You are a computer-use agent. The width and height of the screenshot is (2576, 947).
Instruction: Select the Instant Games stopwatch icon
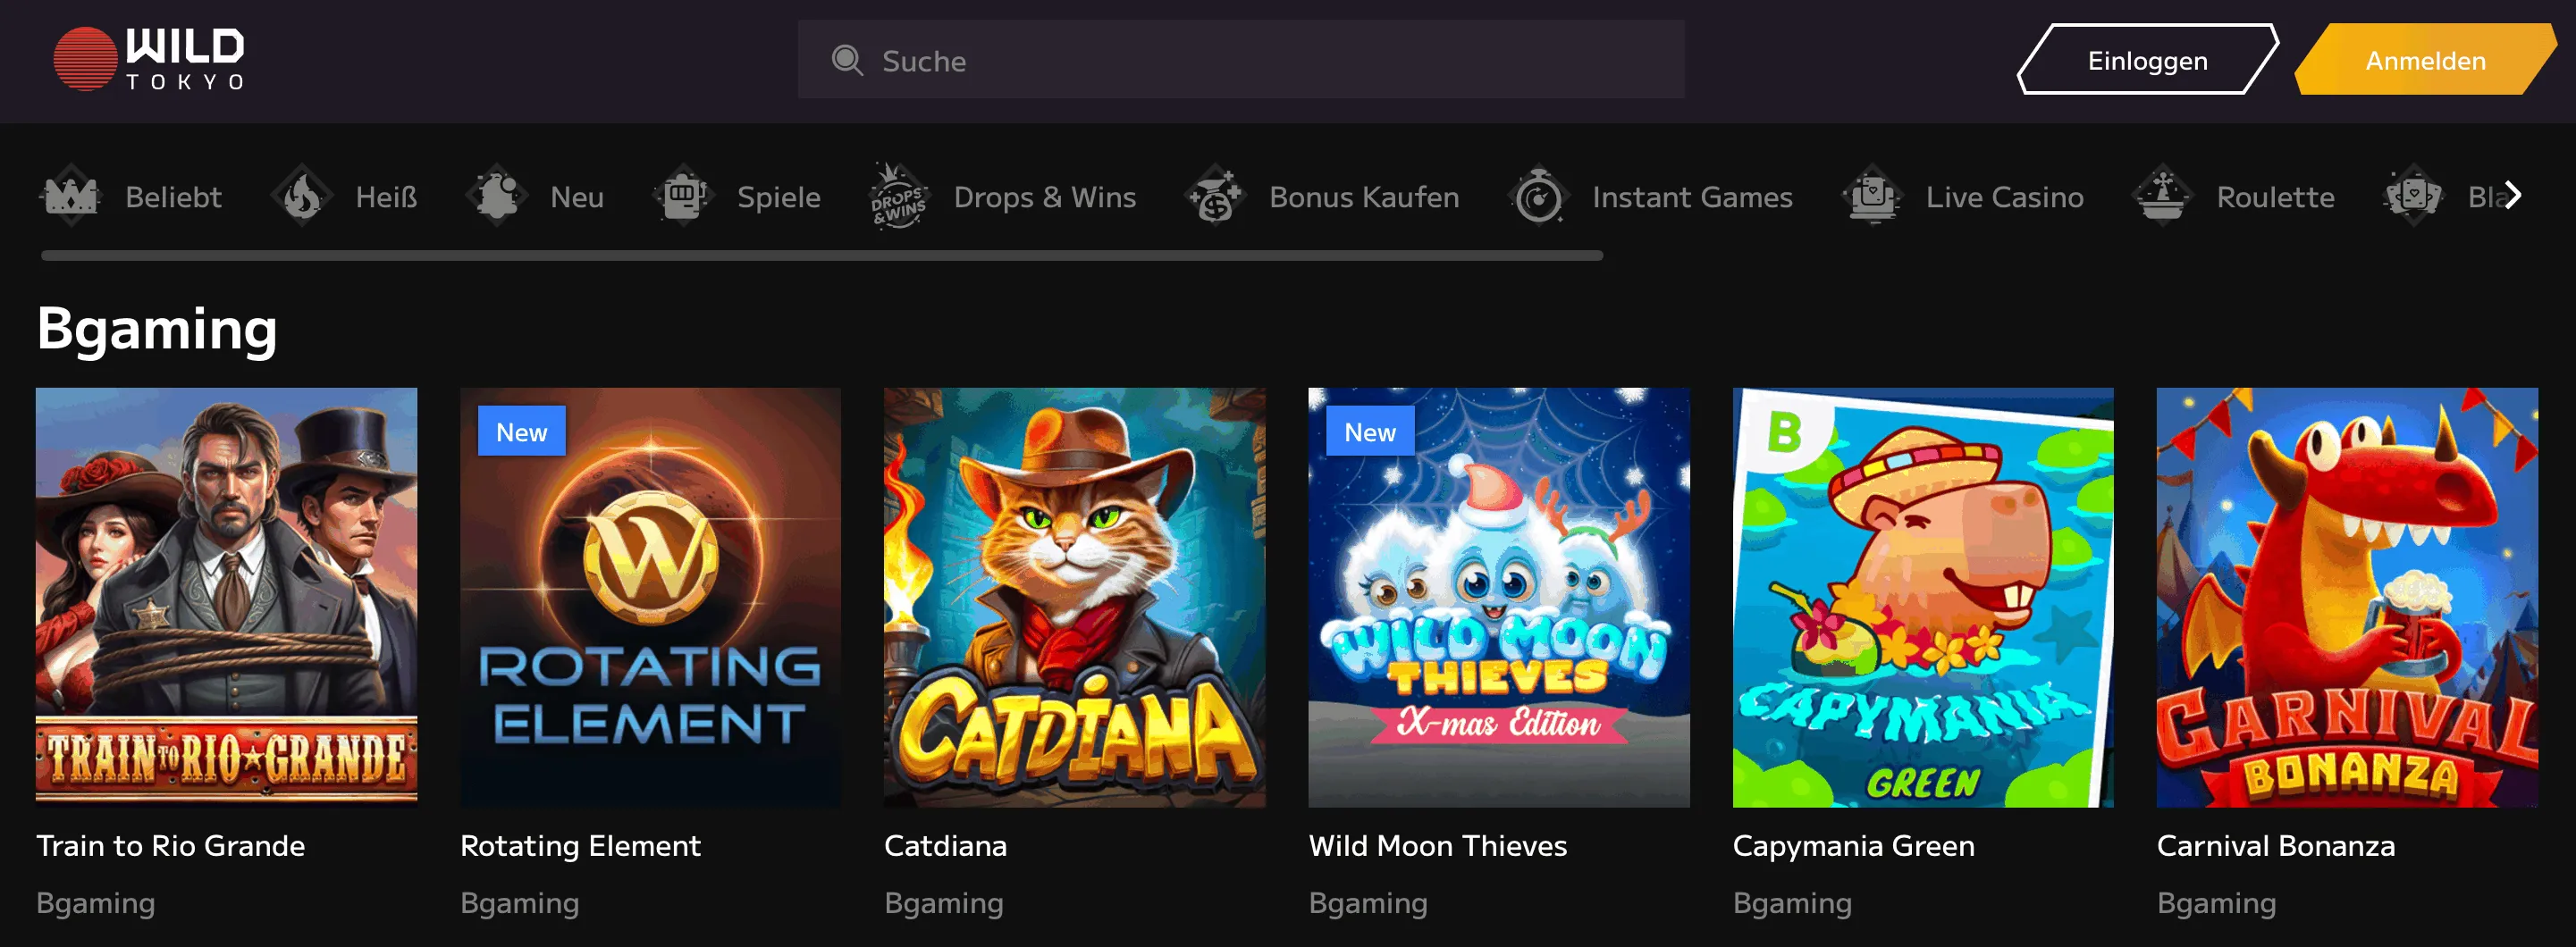[x=1539, y=196]
